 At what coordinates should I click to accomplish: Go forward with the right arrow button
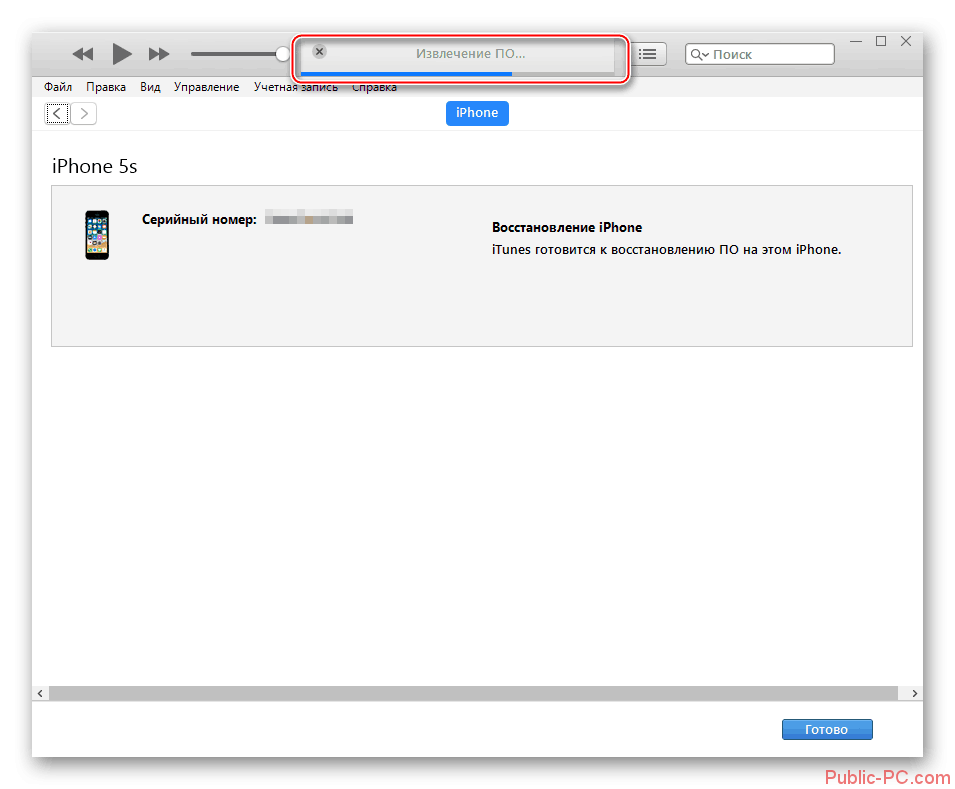pyautogui.click(x=84, y=113)
